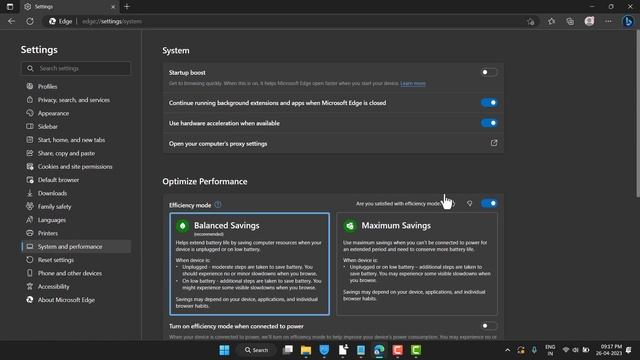Toggle the Efficiency mode switch
This screenshot has width=640, height=360.
click(489, 203)
